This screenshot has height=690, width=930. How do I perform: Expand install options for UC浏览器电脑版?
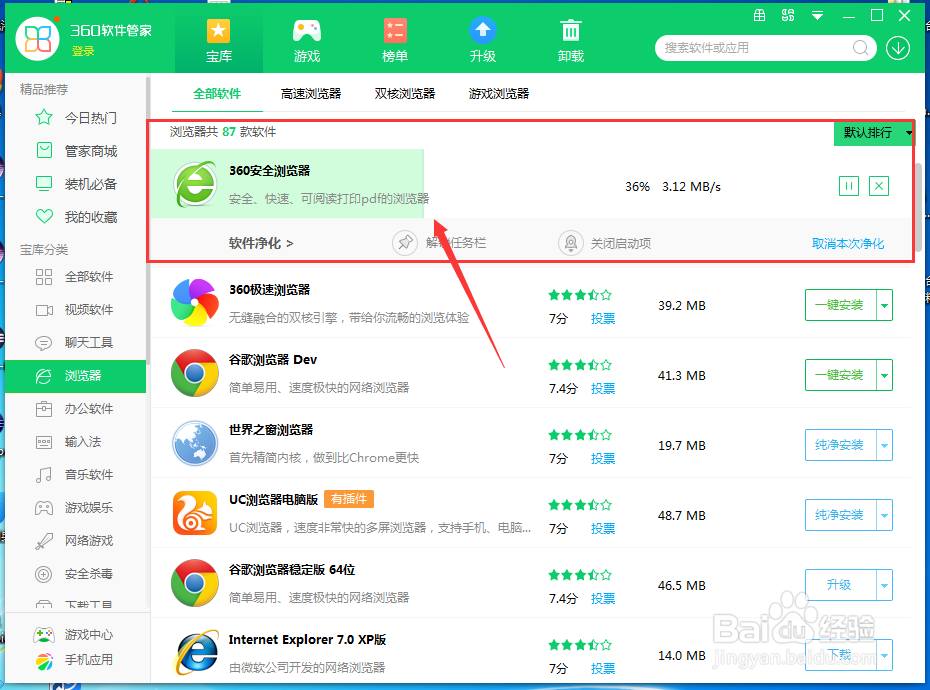[884, 516]
